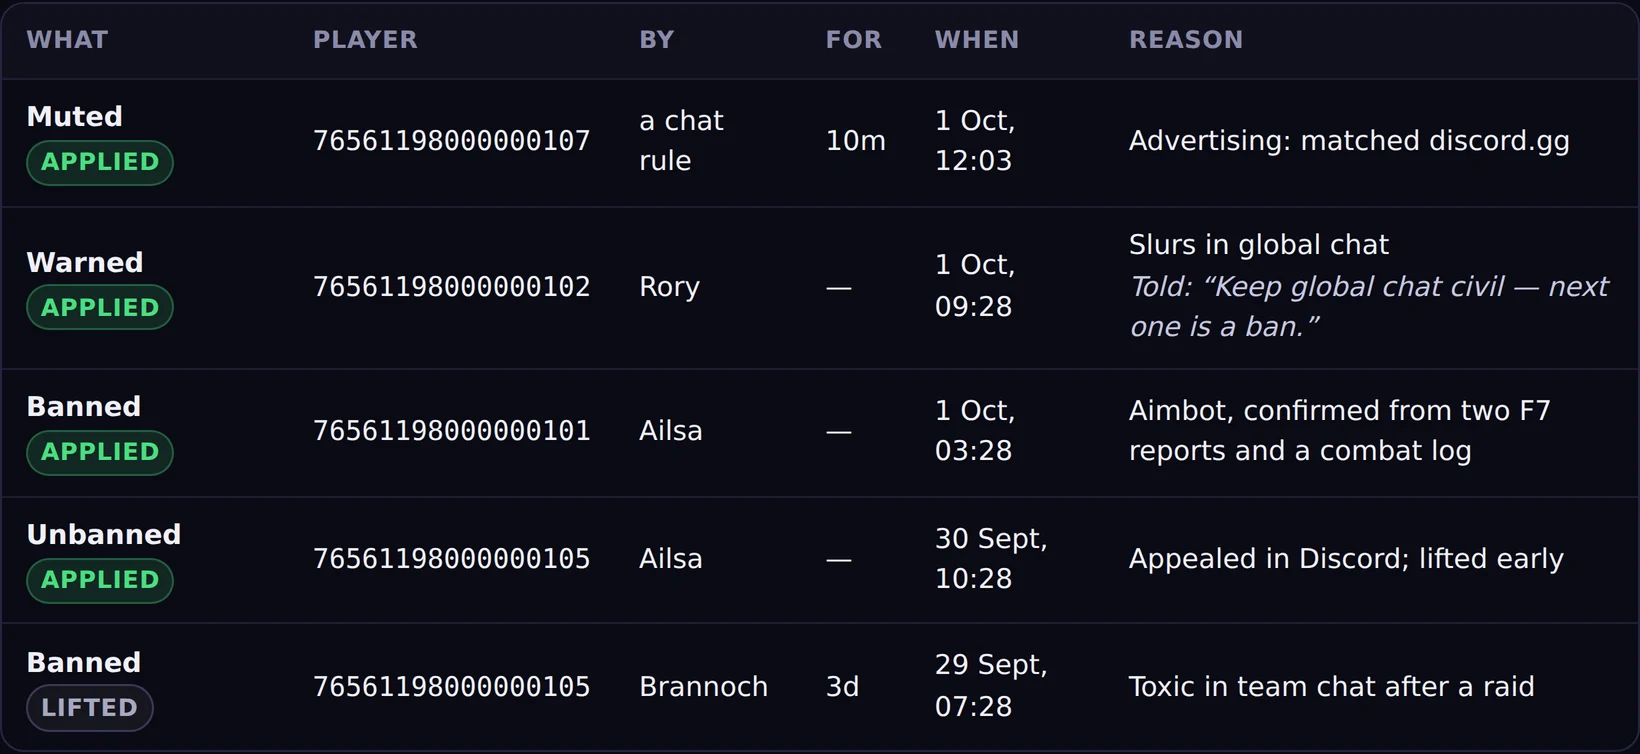1640x754 pixels.
Task: Click the Warned action label
Action: pyautogui.click(x=85, y=263)
